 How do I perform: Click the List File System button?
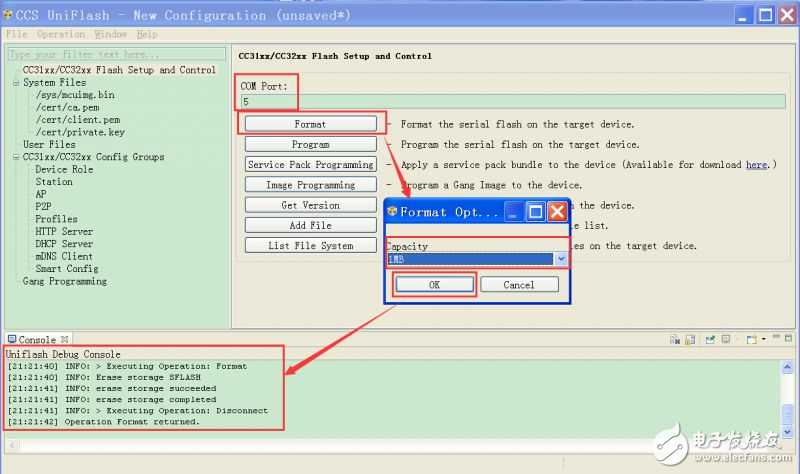tap(310, 246)
